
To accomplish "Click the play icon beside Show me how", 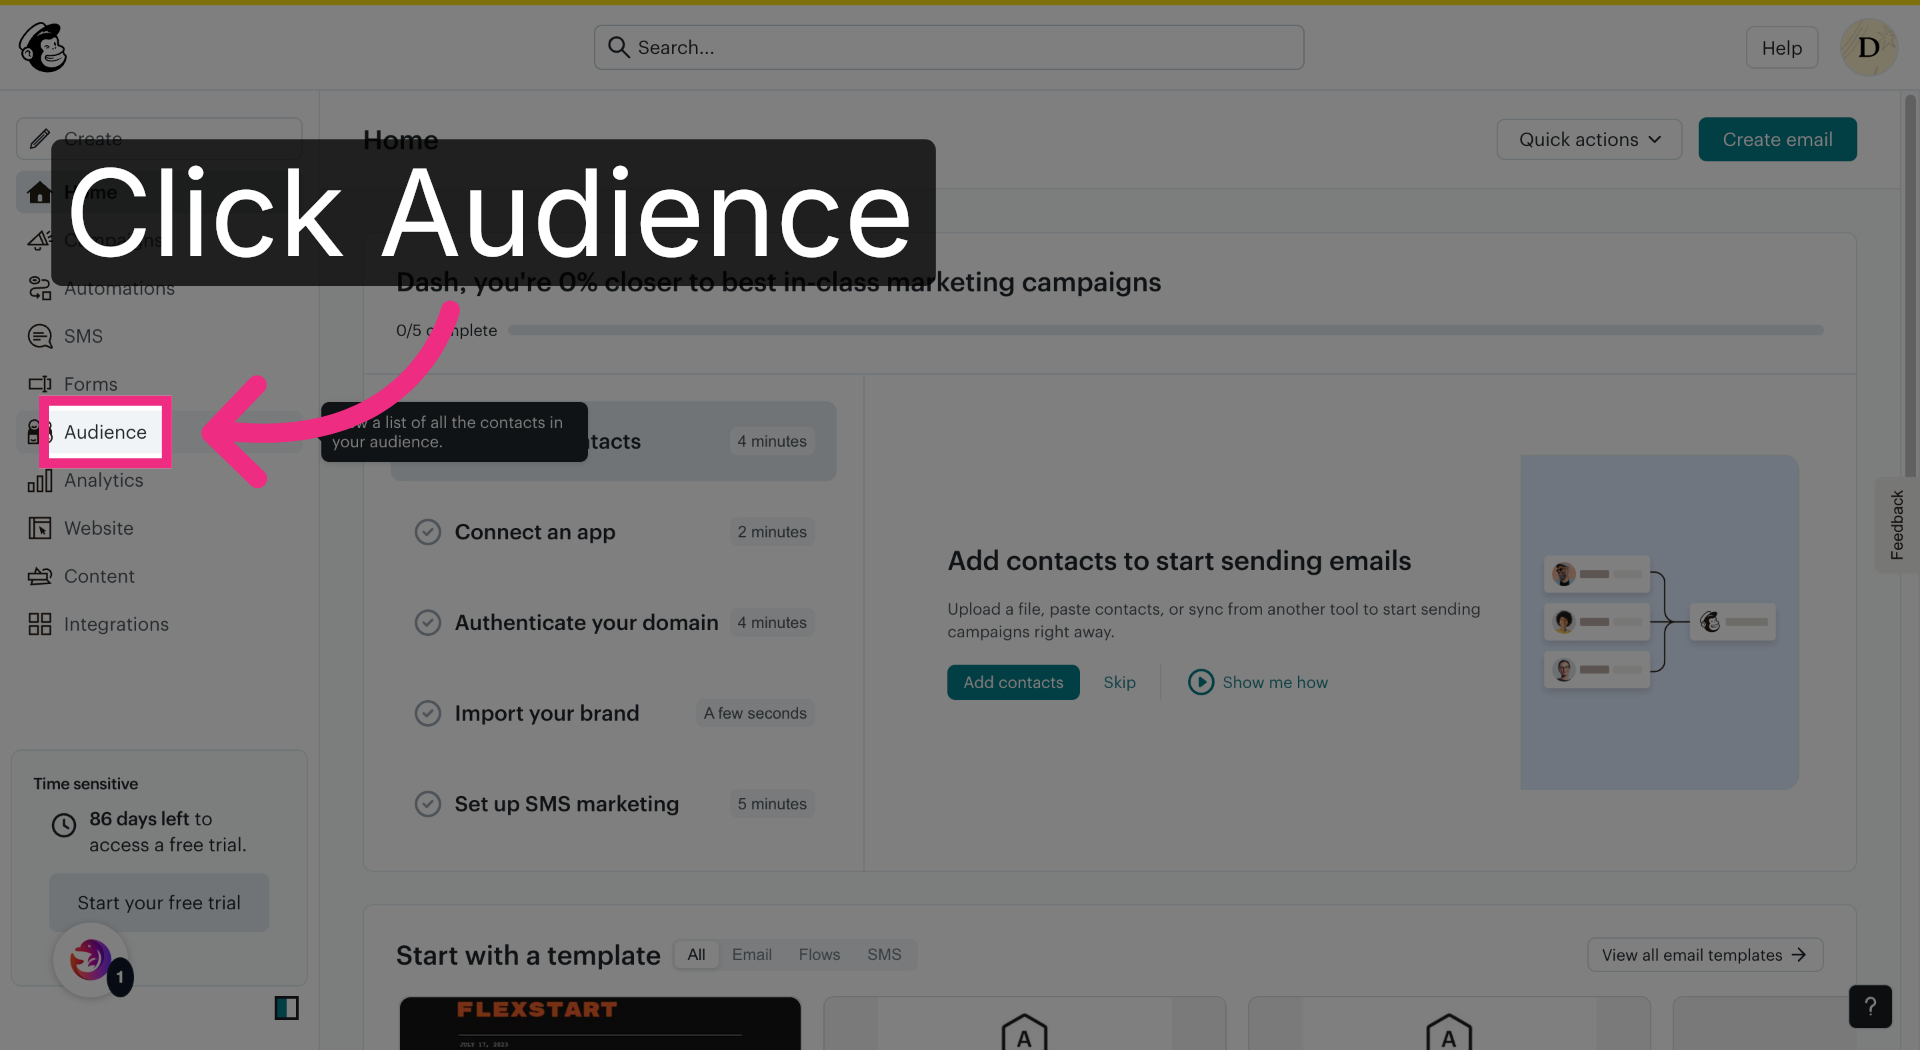I will click(1200, 682).
